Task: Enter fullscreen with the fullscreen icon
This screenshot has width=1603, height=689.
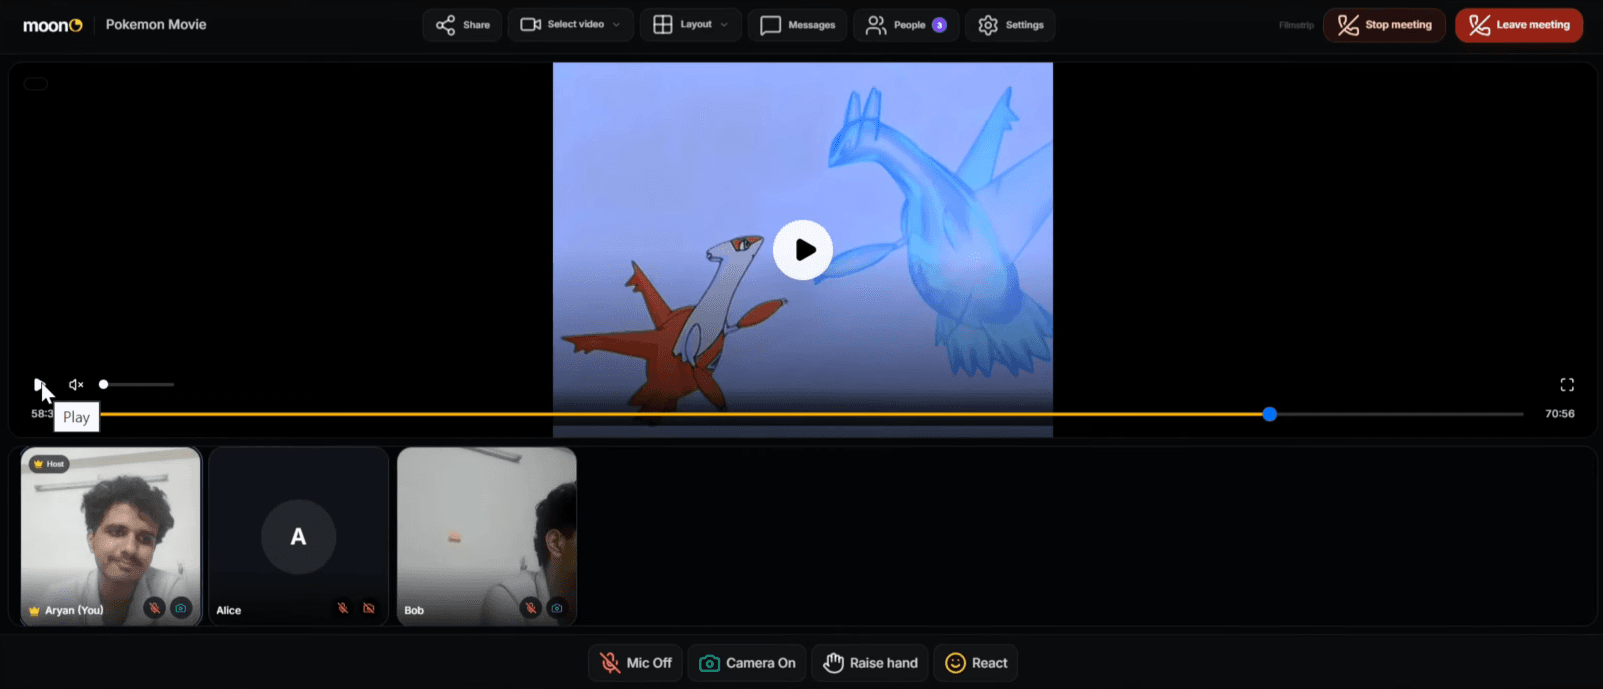Action: [1567, 385]
